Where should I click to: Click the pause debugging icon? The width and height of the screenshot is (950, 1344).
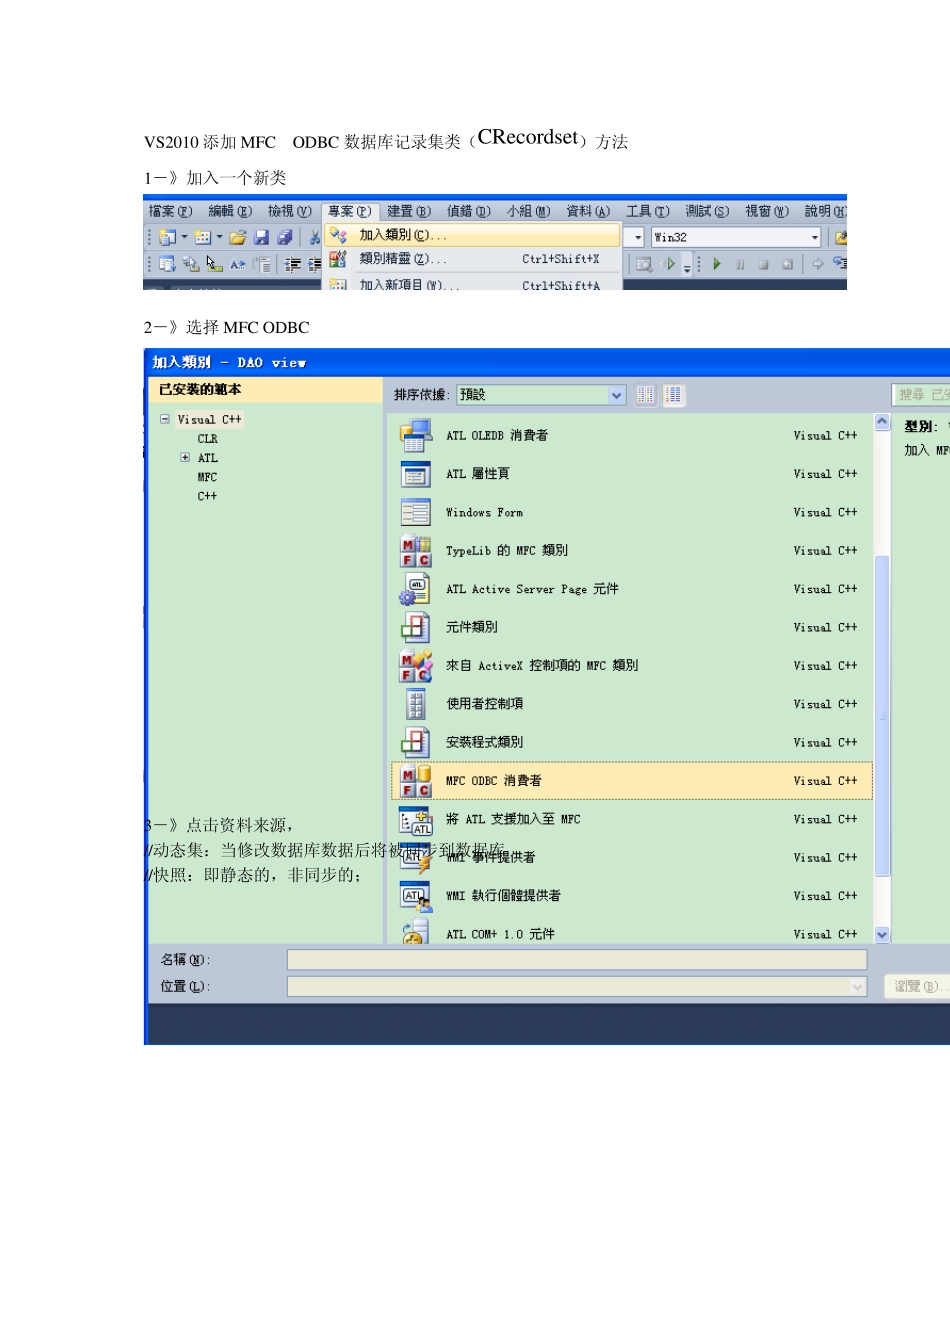740,264
